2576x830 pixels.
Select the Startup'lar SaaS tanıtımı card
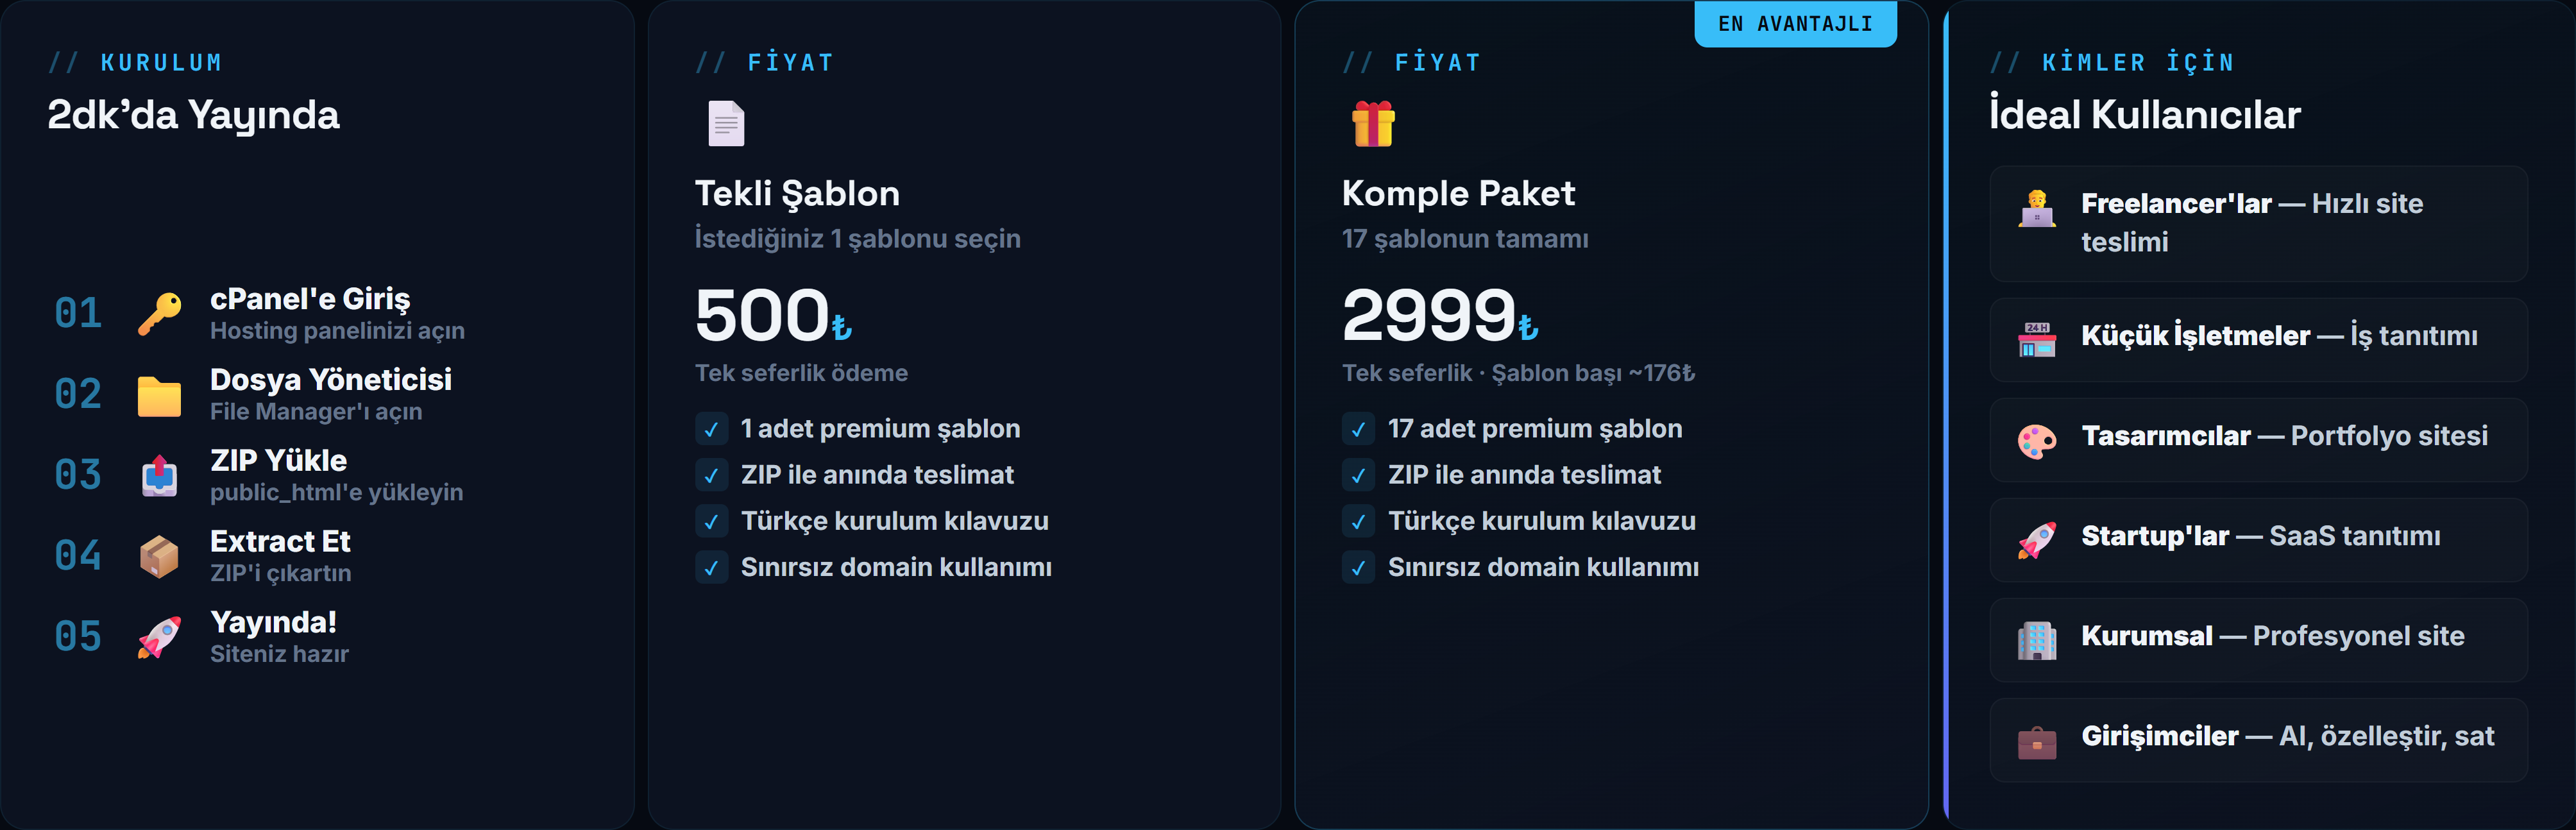2257,539
